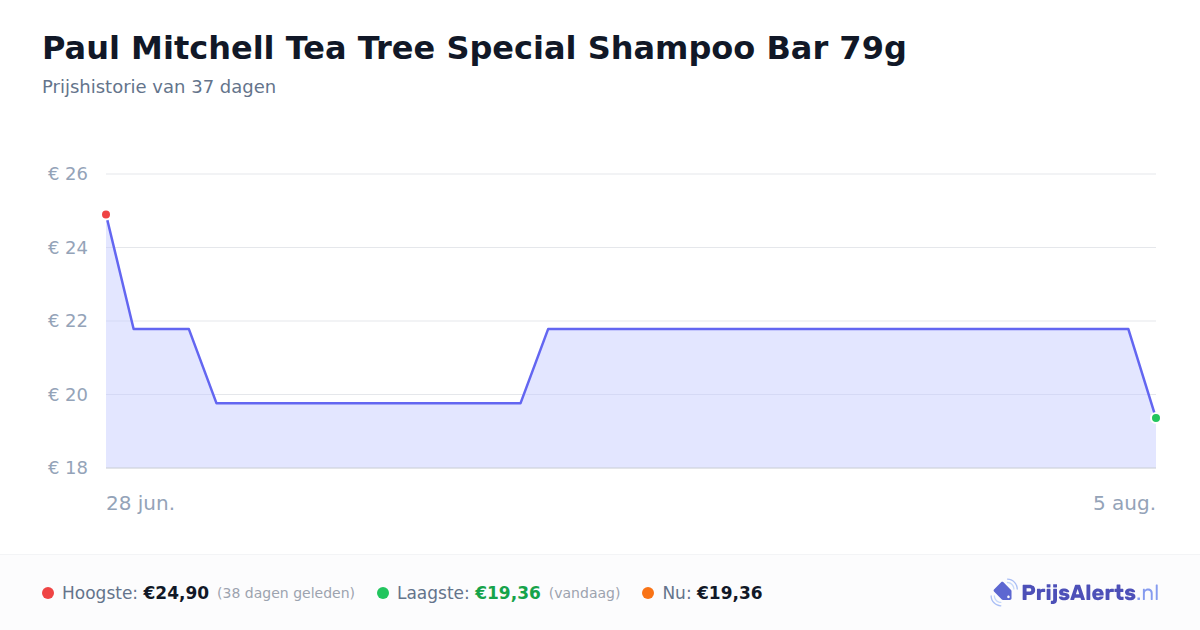Click the 5 aug. end date label

[1124, 503]
